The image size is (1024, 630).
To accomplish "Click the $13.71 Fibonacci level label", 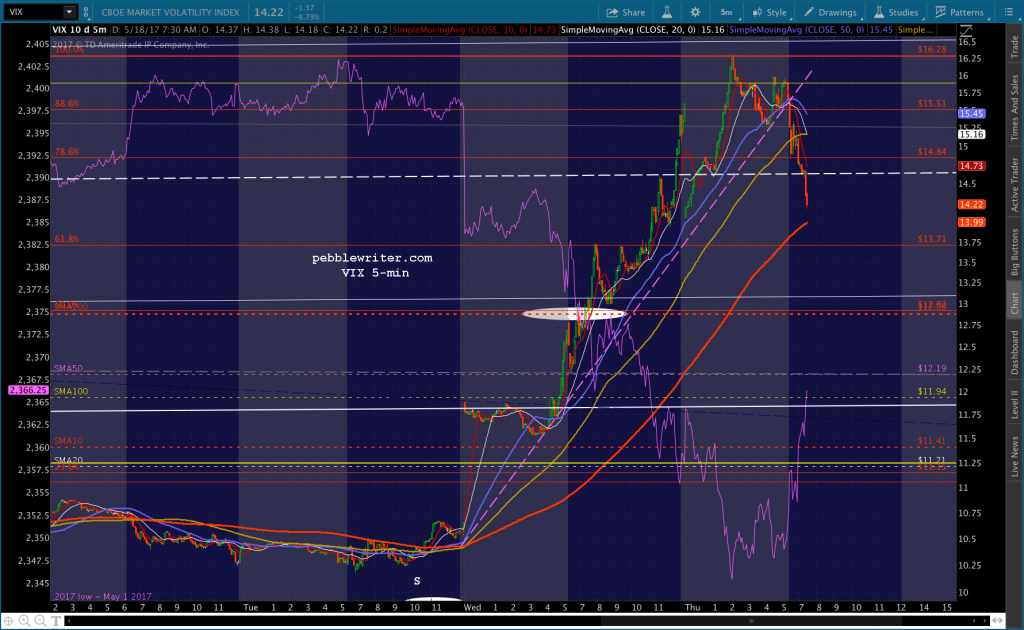I will pos(932,239).
